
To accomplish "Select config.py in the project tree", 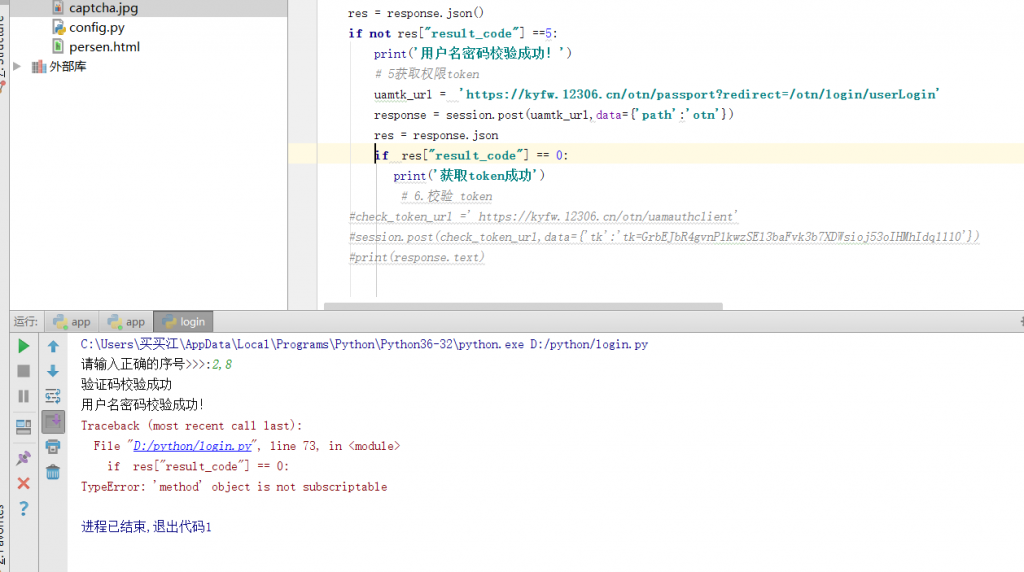I will (x=96, y=27).
